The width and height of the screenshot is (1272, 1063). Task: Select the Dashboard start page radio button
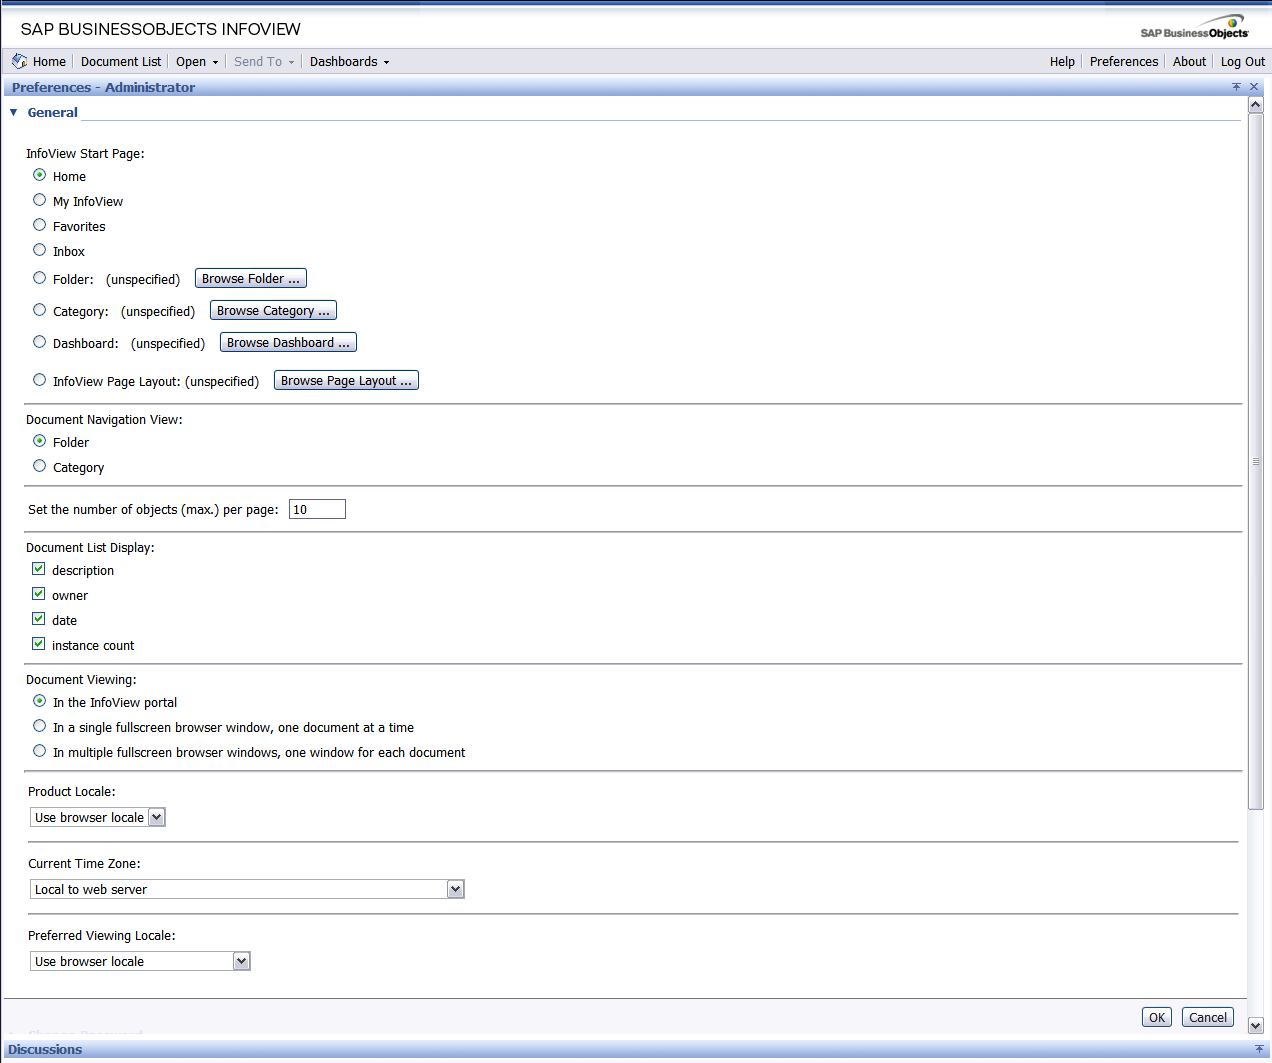pyautogui.click(x=40, y=342)
